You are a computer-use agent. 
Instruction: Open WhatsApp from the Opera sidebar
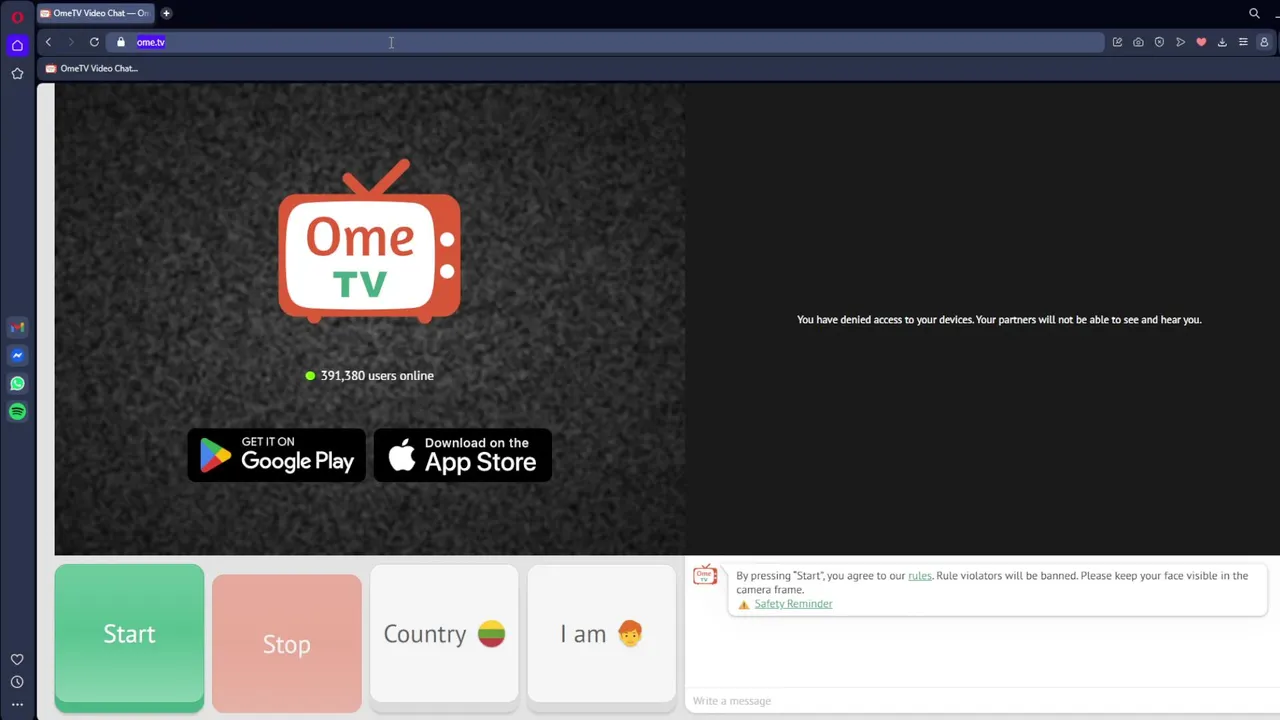[x=17, y=383]
